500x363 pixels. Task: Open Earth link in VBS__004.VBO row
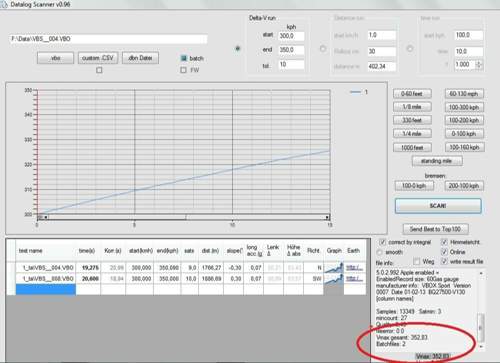pyautogui.click(x=354, y=267)
